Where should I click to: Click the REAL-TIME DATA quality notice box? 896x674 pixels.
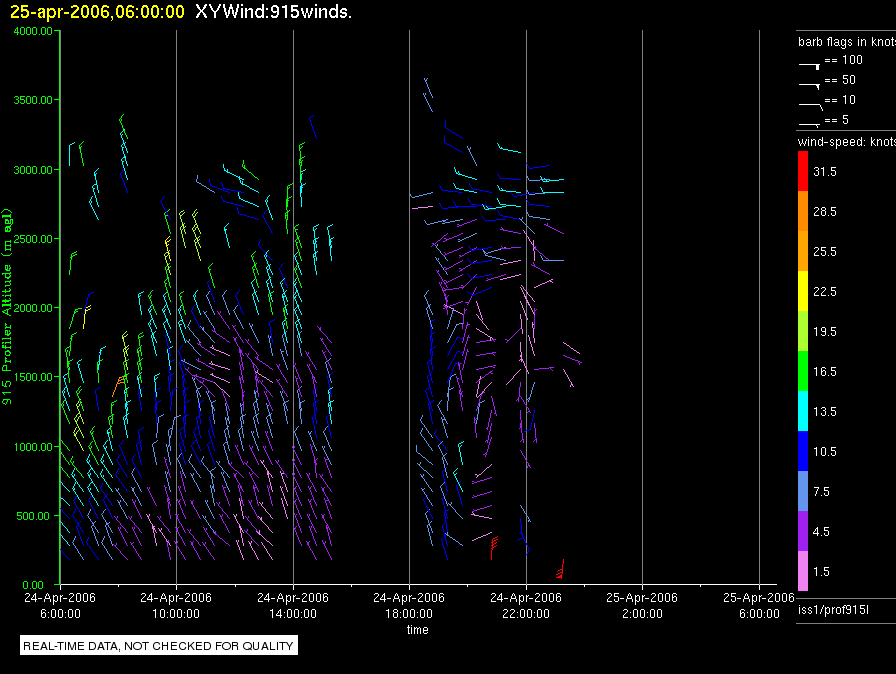click(159, 646)
